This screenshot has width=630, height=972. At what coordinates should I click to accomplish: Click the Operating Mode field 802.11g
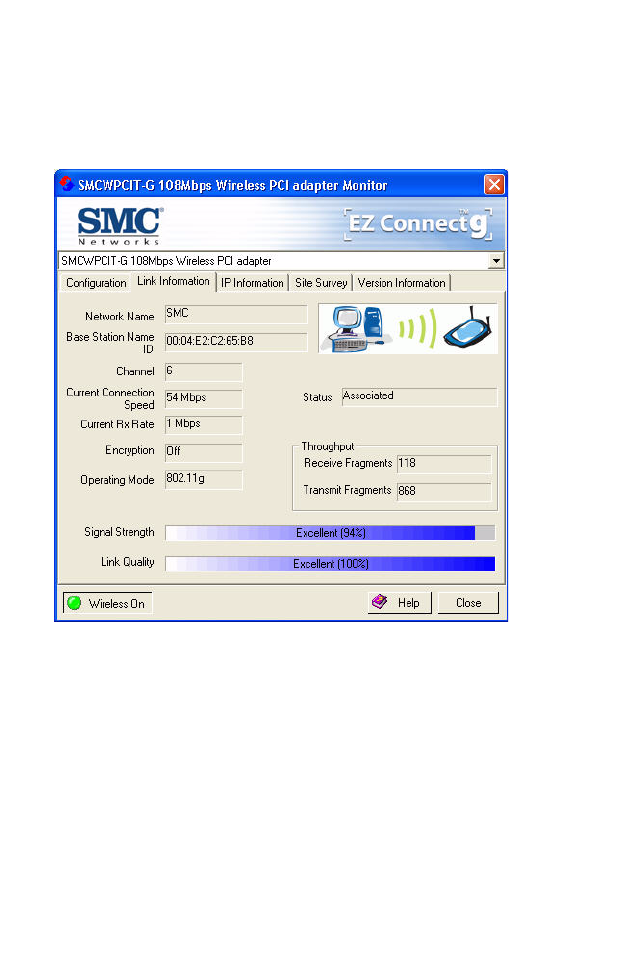(203, 479)
